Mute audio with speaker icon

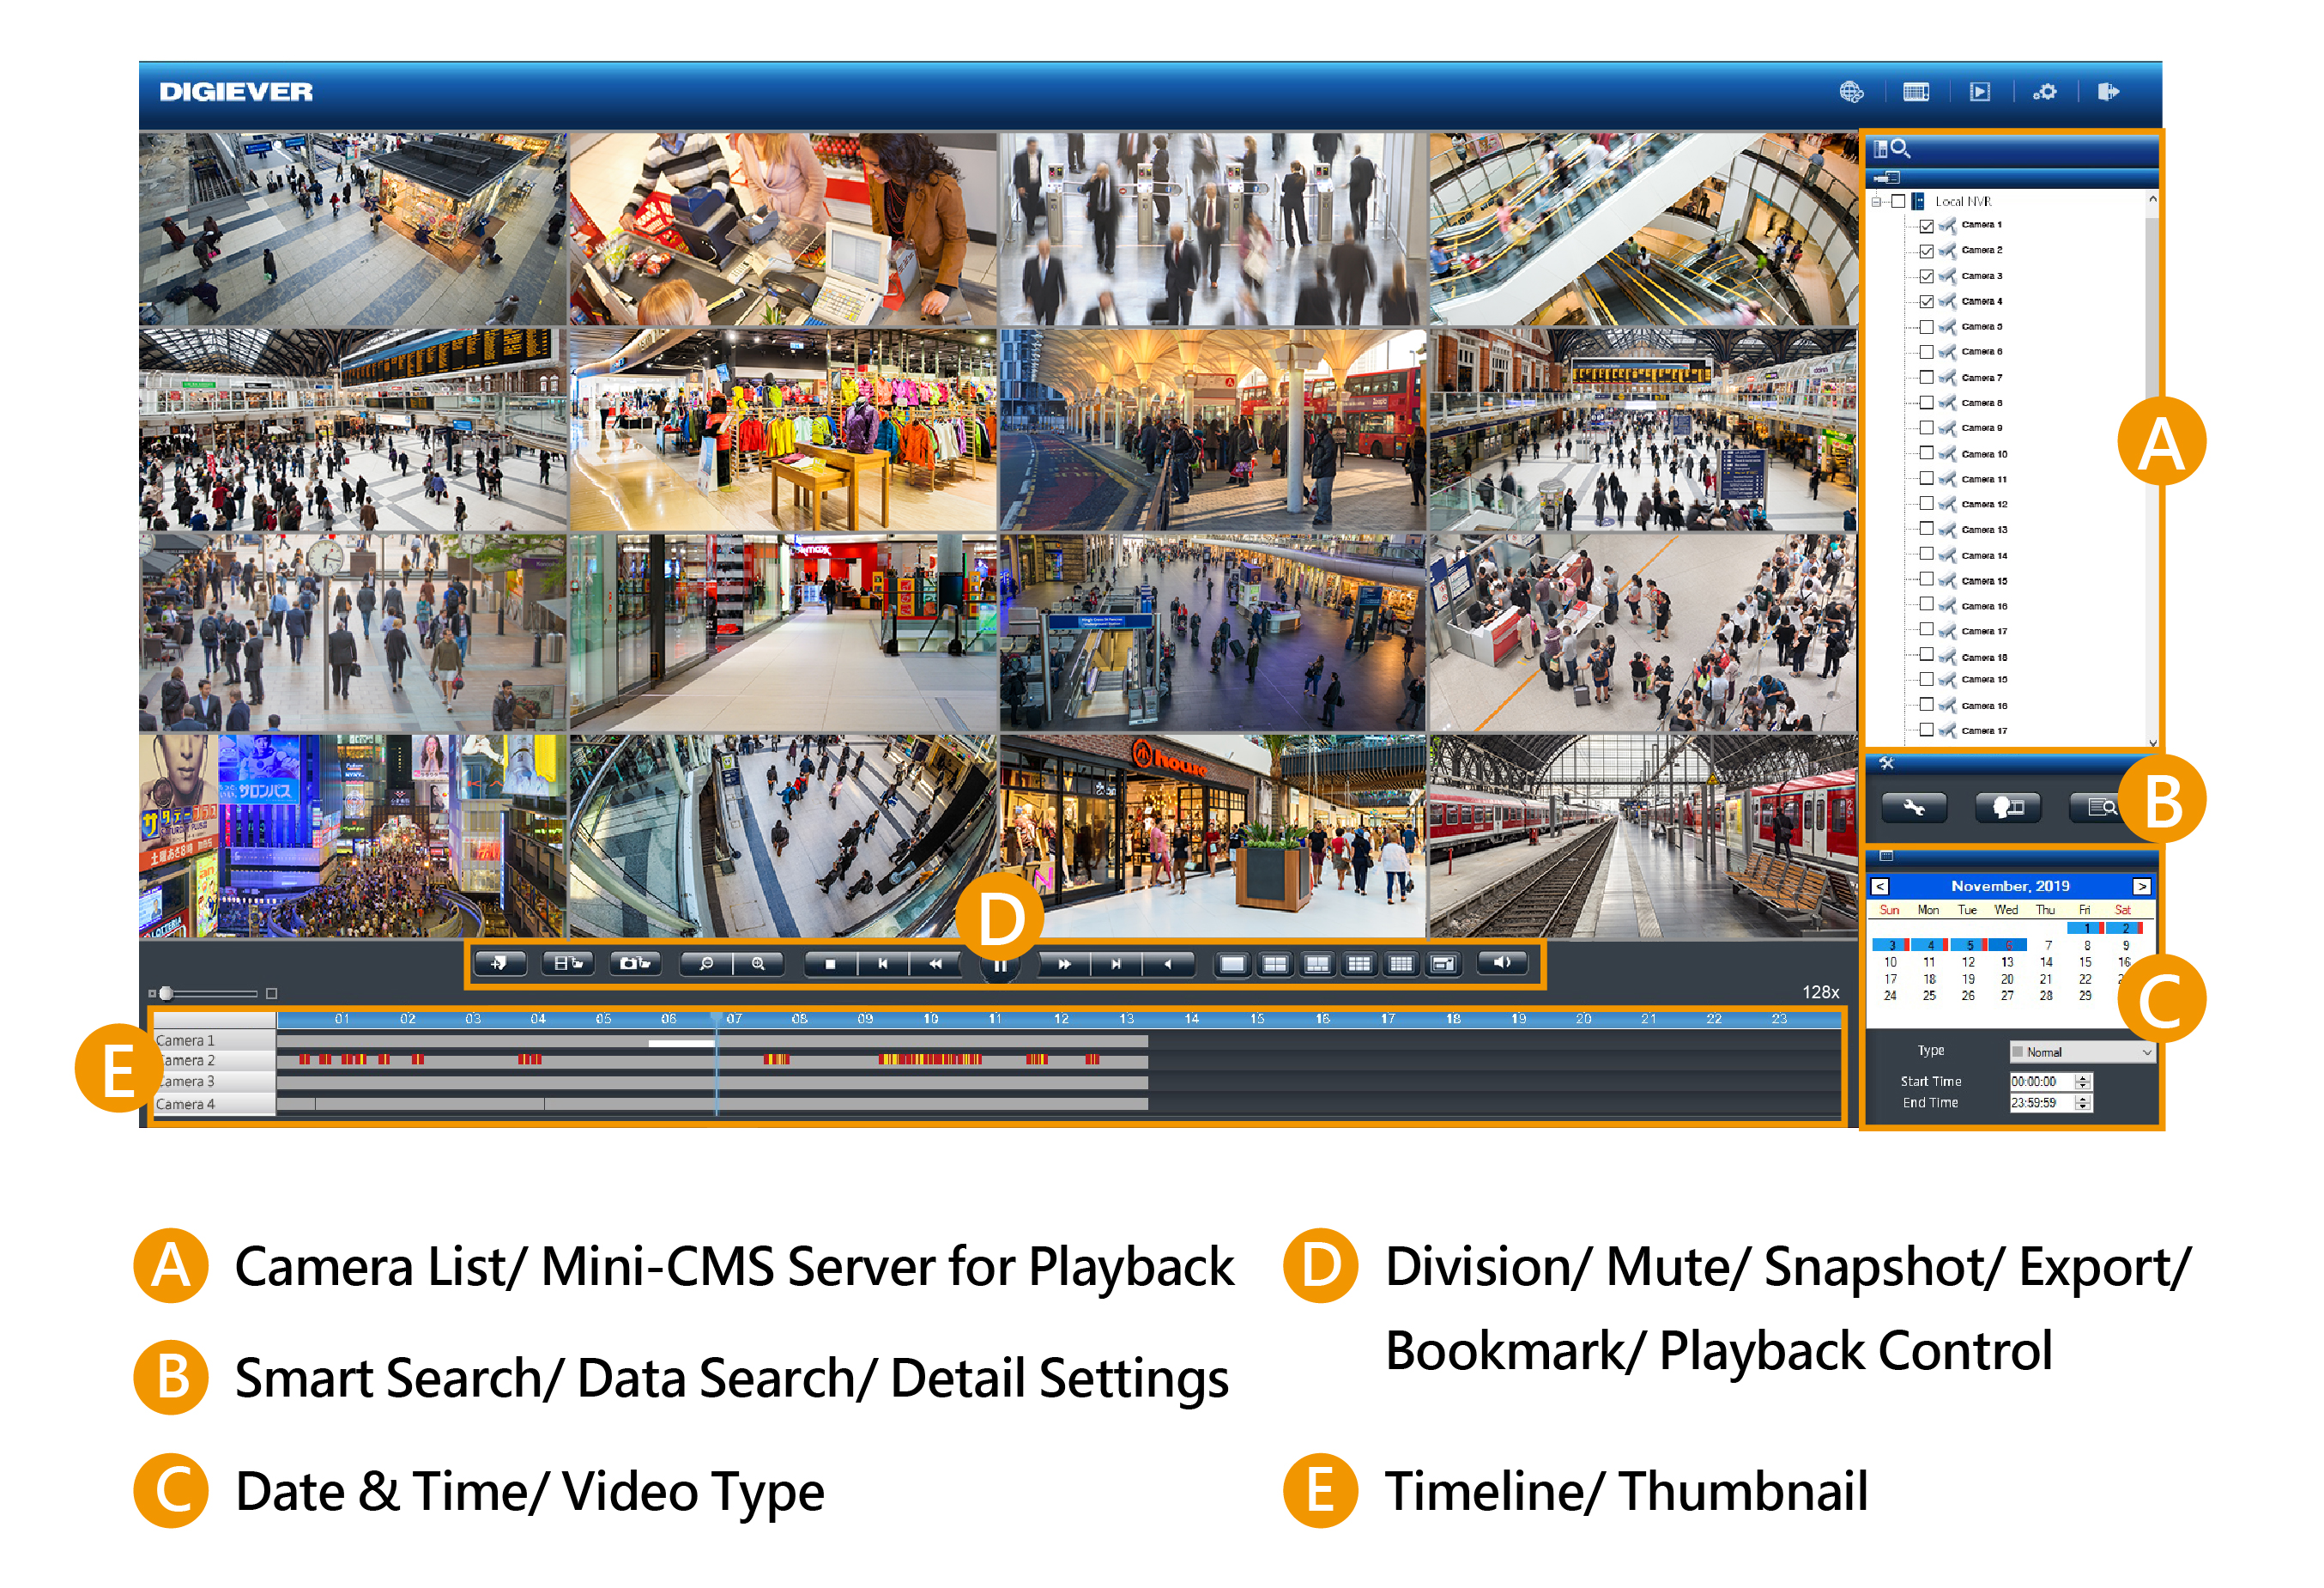[x=1501, y=963]
